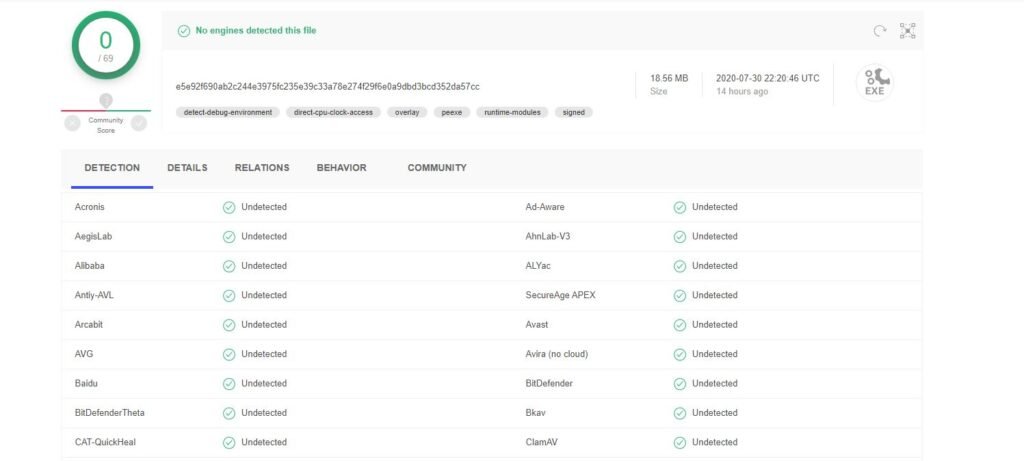Click the 0/69 detection score circle
The image size is (1024, 461).
[106, 45]
